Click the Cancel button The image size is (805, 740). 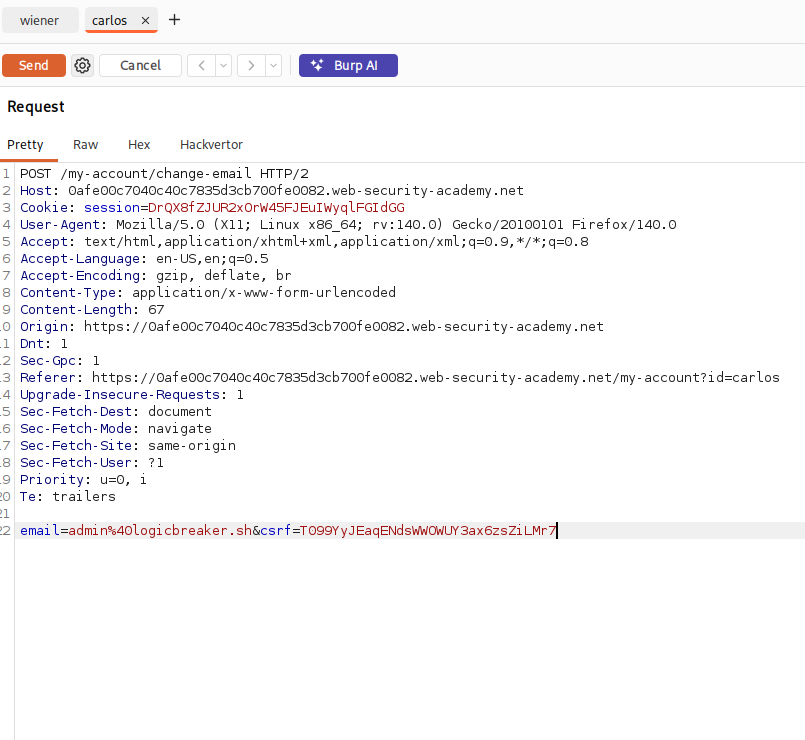[x=140, y=66]
